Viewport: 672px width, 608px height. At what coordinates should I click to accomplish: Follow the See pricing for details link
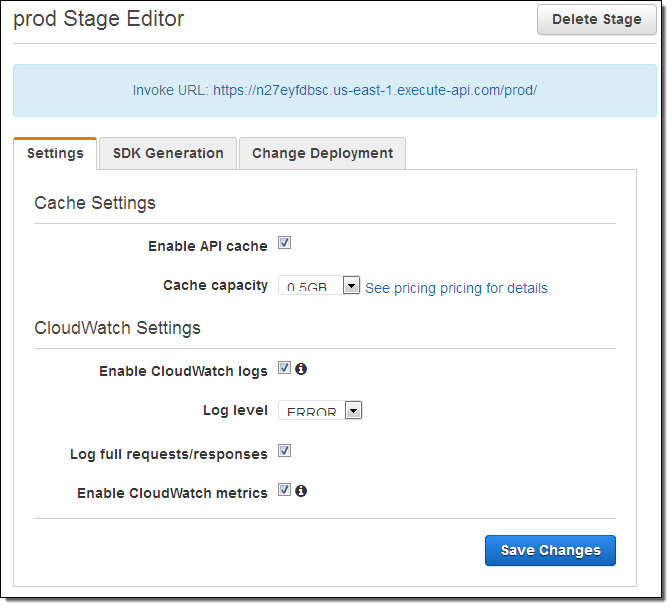point(456,288)
